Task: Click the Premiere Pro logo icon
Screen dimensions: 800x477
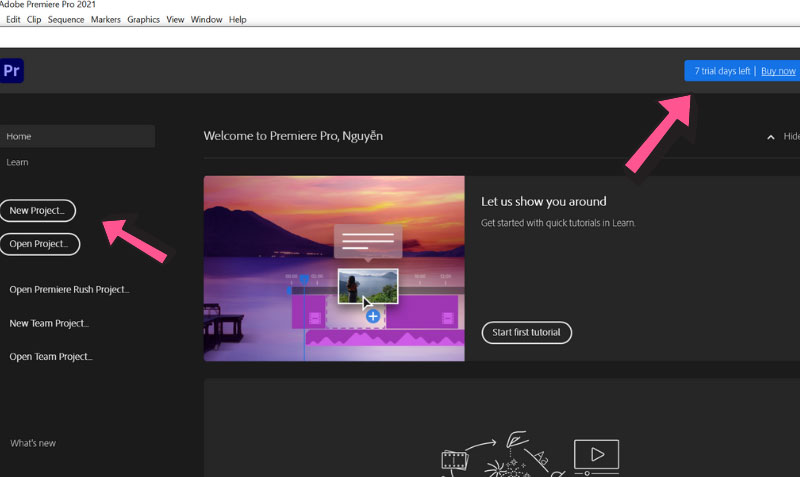Action: tap(12, 71)
